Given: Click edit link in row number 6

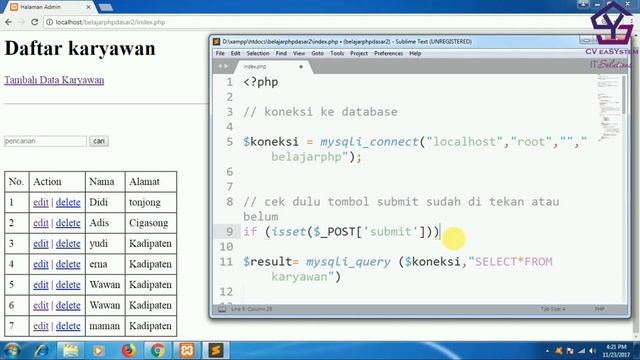Looking at the screenshot, I should (x=41, y=305).
